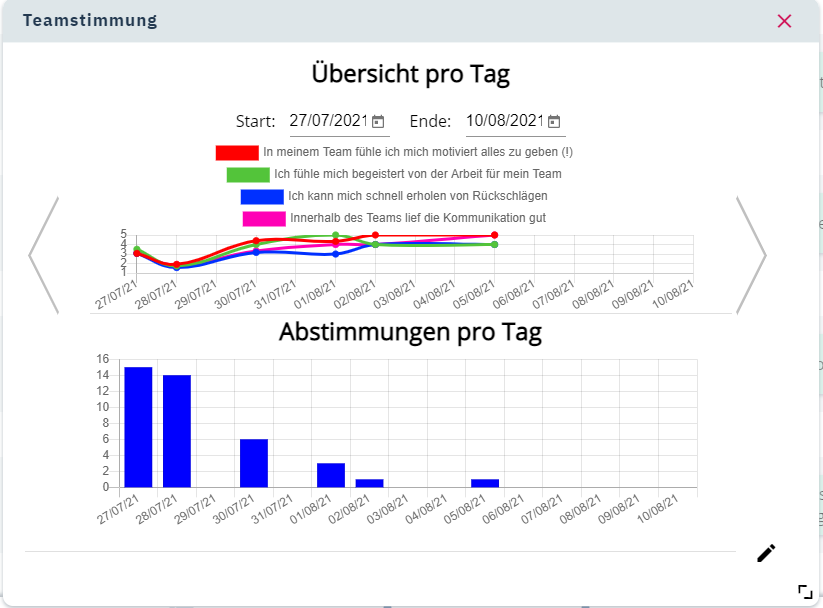Go to next chart with right arrow
This screenshot has height=608, width=823.
(752, 256)
